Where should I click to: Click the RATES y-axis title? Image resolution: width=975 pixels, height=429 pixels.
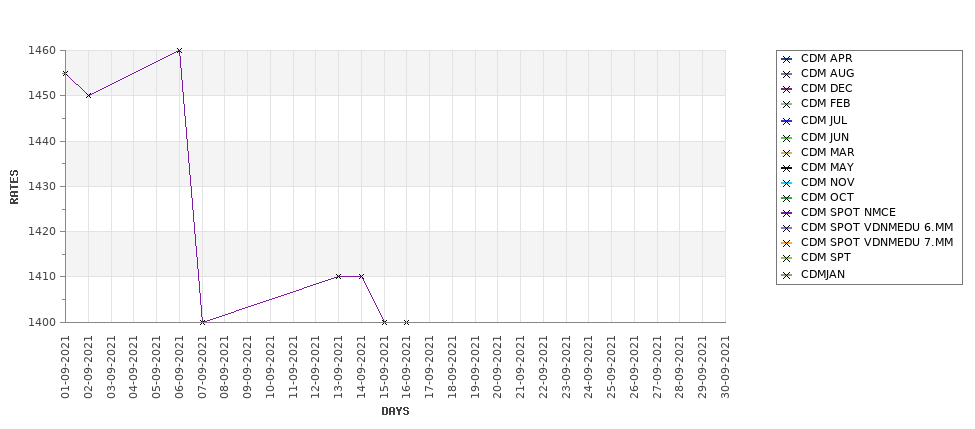click(14, 187)
